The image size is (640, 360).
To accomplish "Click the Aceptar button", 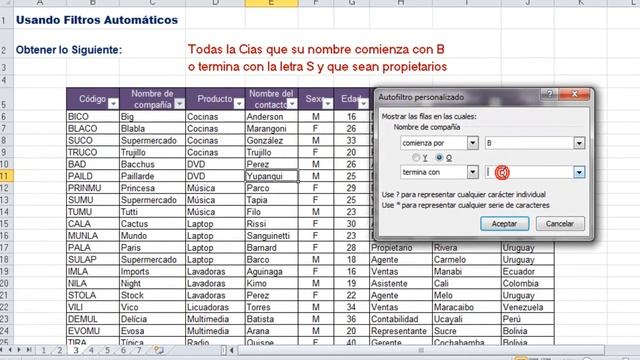I will 504,224.
